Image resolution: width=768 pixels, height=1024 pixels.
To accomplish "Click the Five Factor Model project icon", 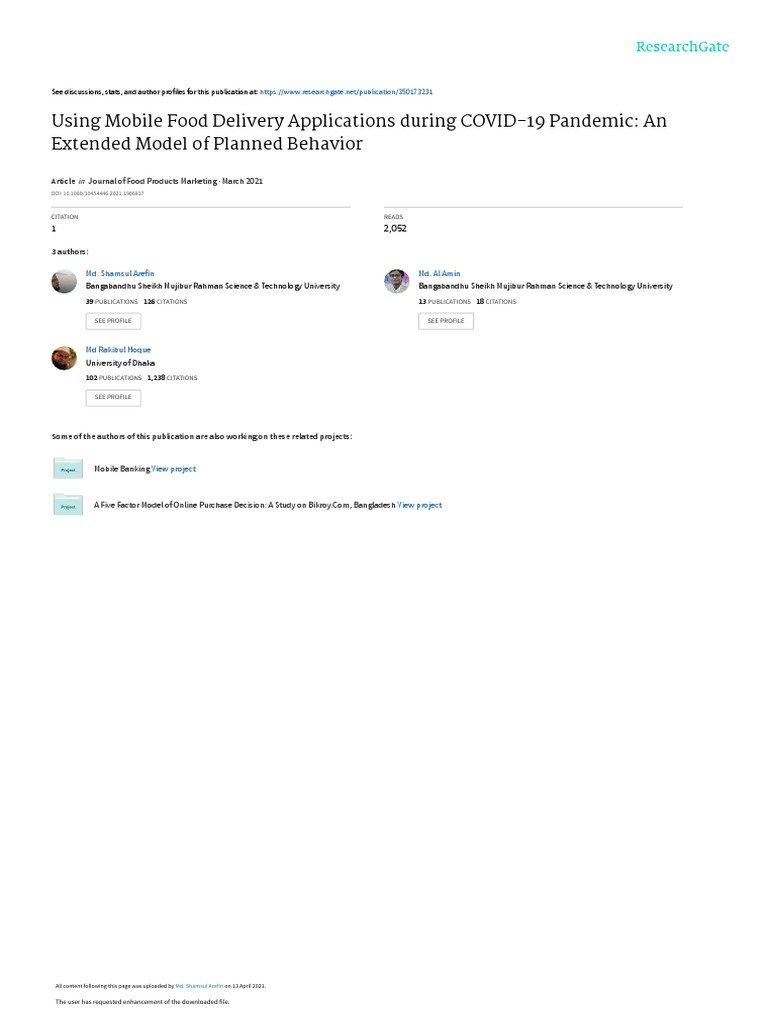I will [68, 505].
